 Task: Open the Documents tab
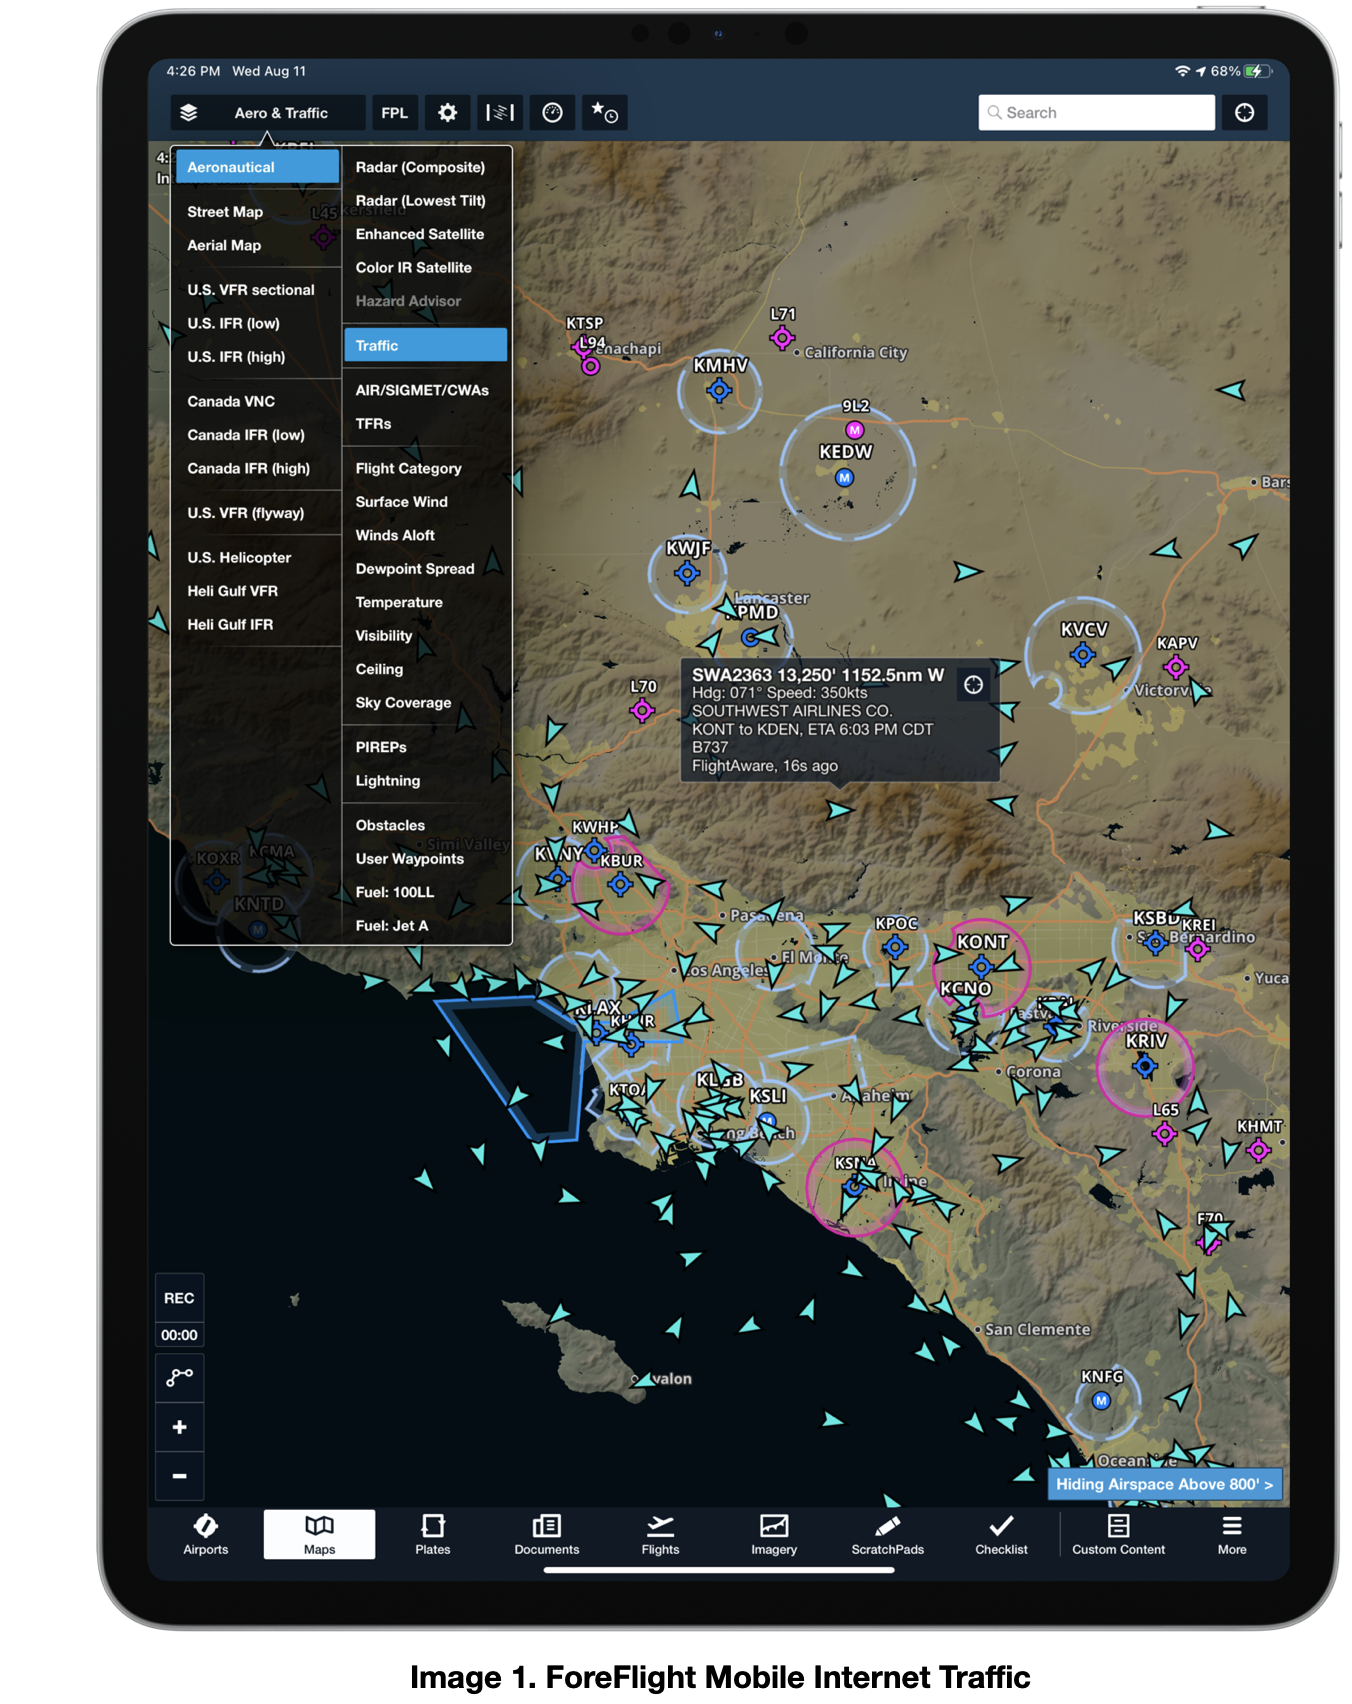click(x=547, y=1534)
